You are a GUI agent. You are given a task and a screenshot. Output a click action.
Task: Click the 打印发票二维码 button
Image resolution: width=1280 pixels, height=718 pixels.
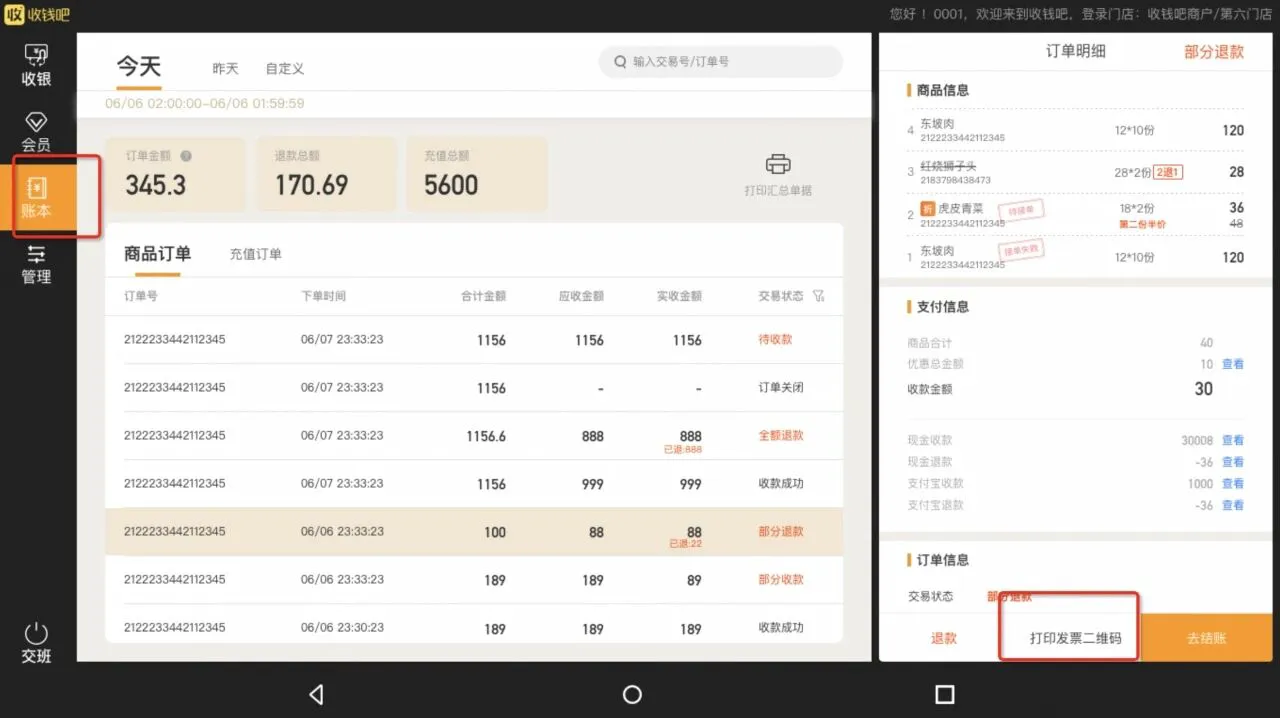pyautogui.click(x=1075, y=638)
